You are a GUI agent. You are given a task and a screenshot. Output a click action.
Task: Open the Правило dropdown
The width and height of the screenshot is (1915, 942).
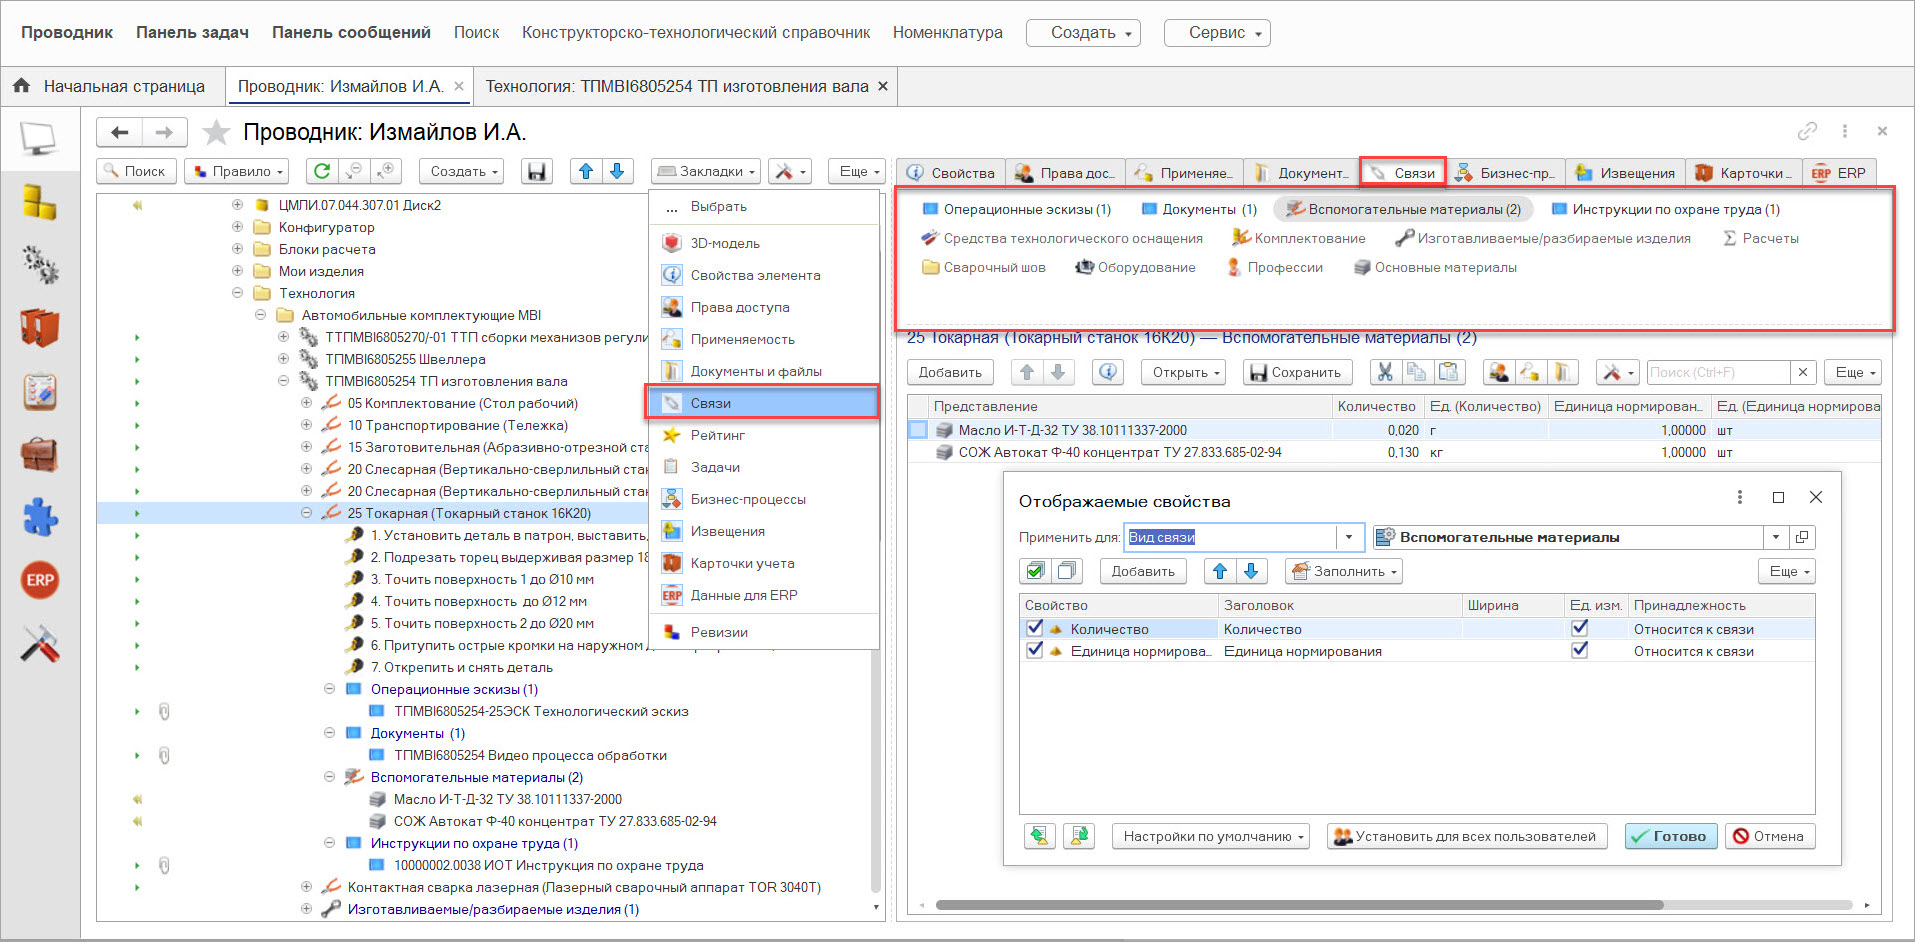pos(236,171)
